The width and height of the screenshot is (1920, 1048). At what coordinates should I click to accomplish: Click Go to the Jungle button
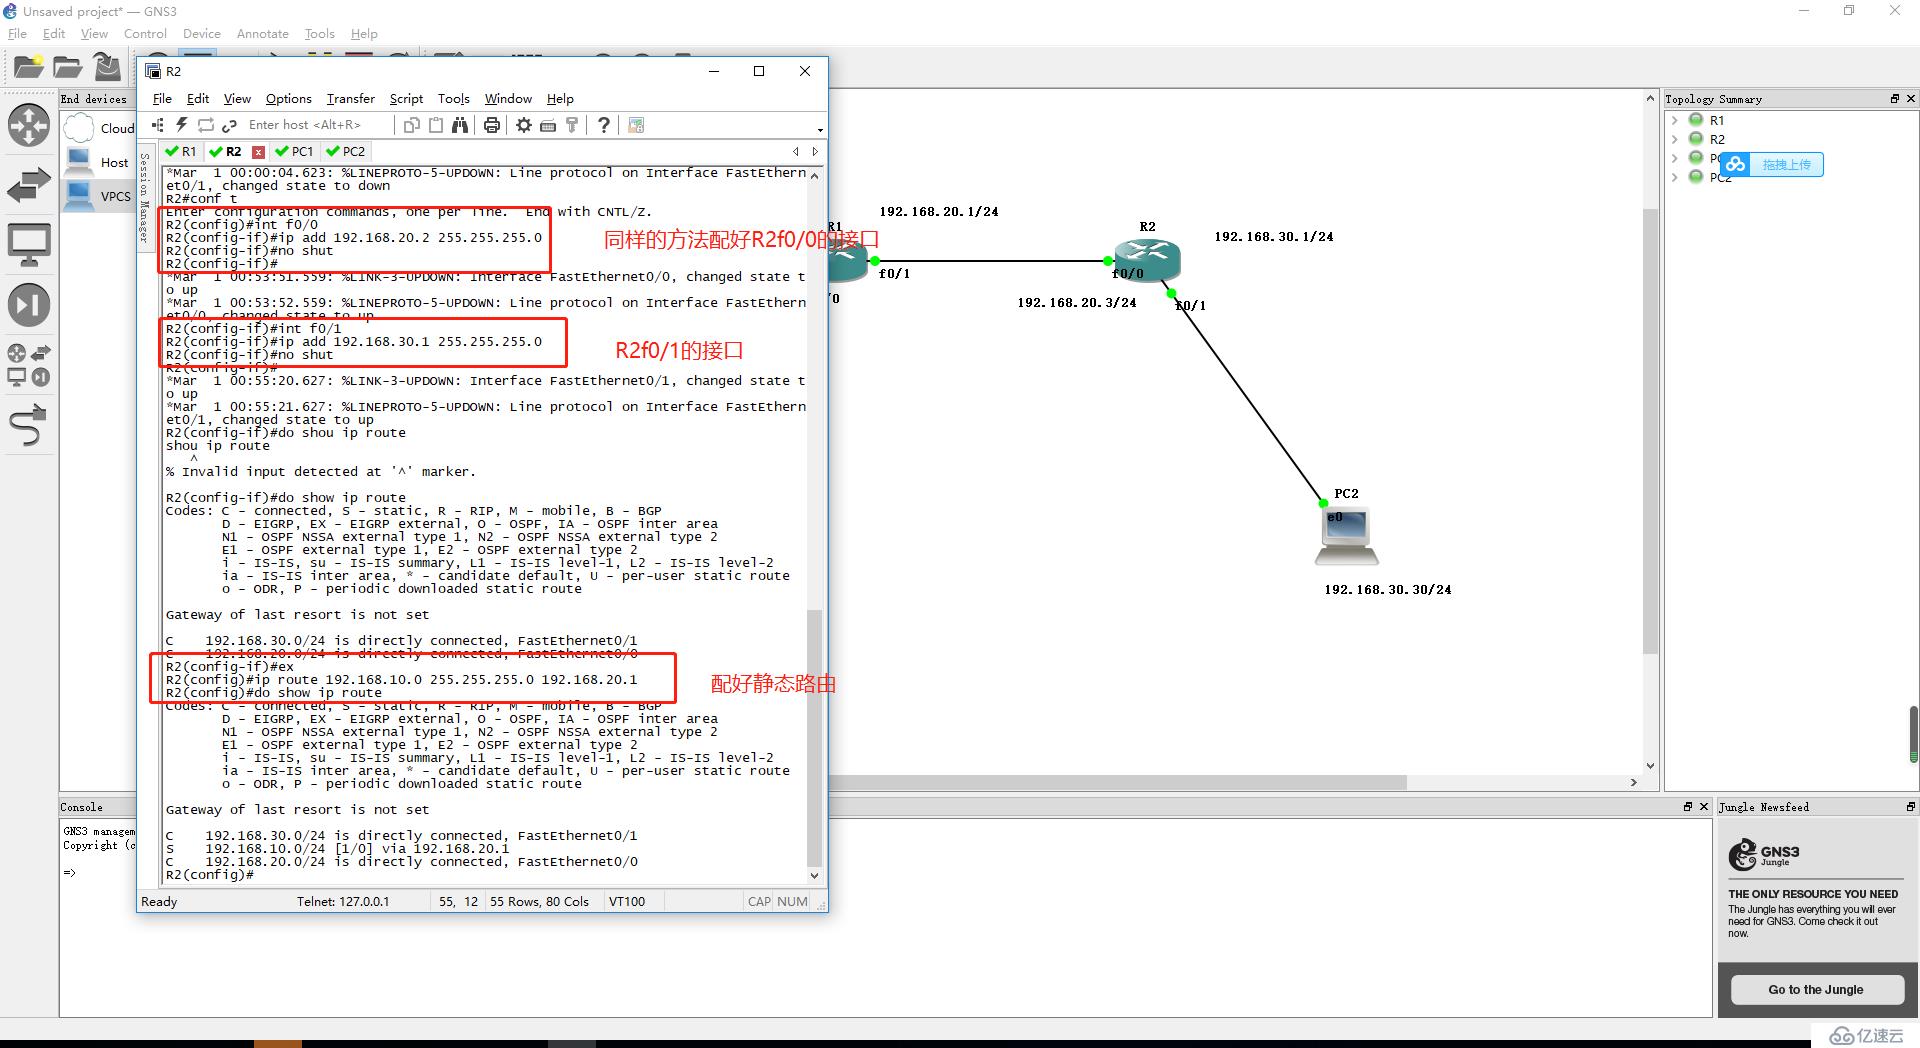[1815, 990]
